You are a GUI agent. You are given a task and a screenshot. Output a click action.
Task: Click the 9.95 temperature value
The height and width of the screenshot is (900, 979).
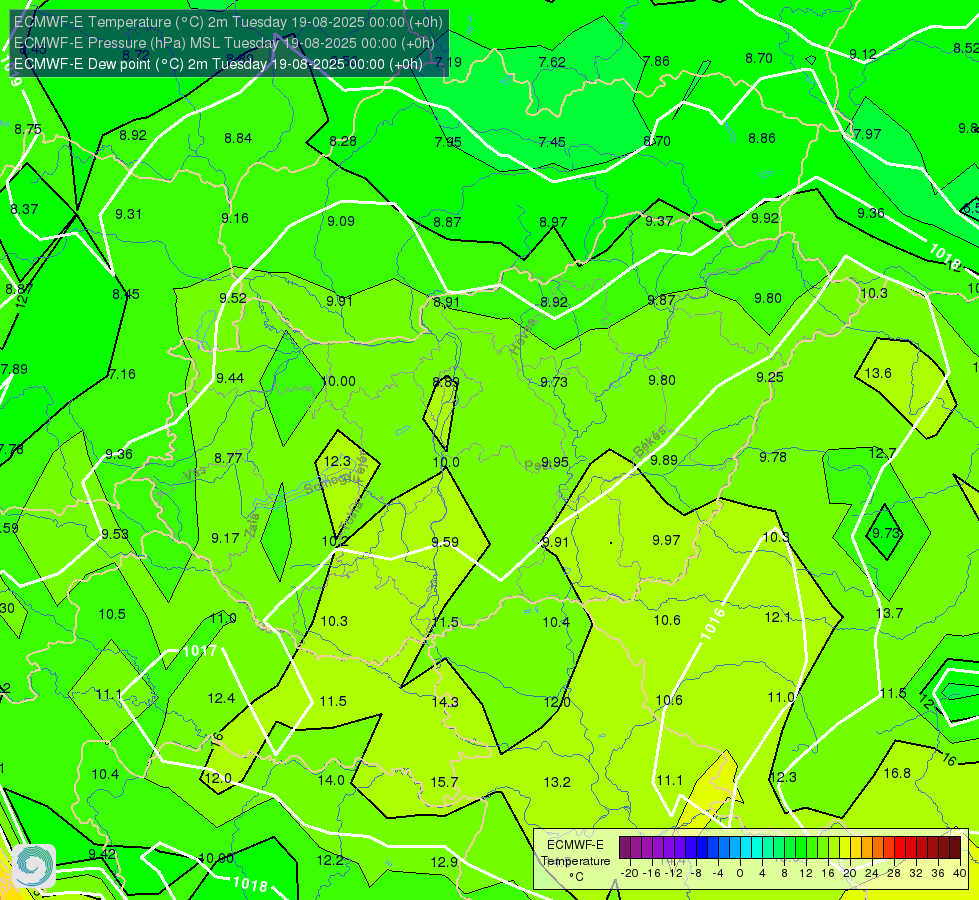[555, 462]
